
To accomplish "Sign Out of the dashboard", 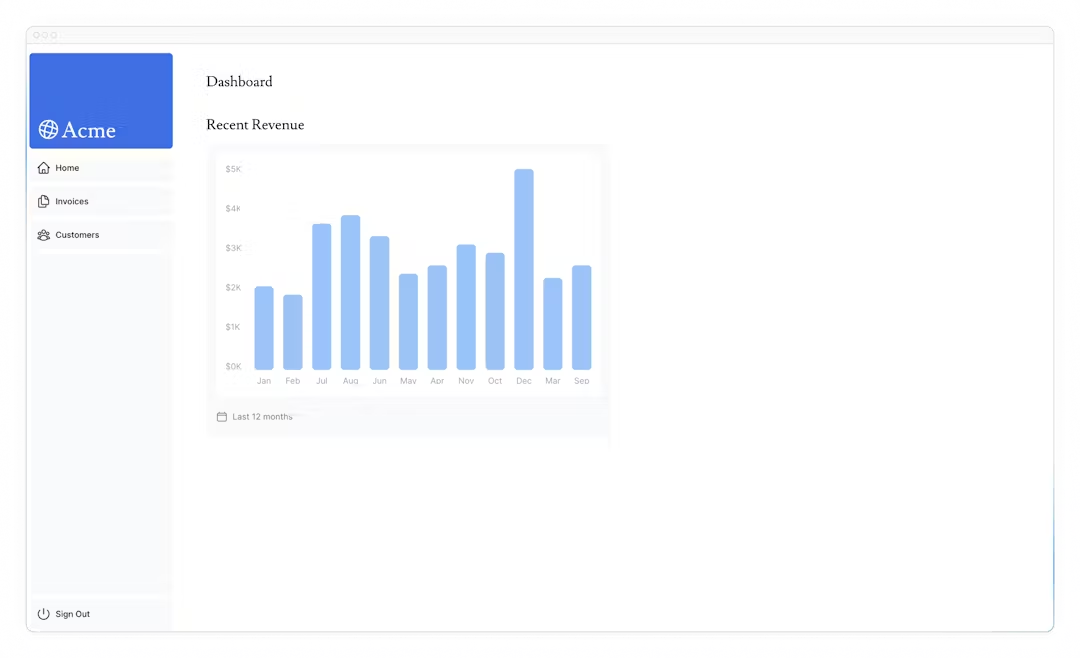I will click(x=101, y=614).
